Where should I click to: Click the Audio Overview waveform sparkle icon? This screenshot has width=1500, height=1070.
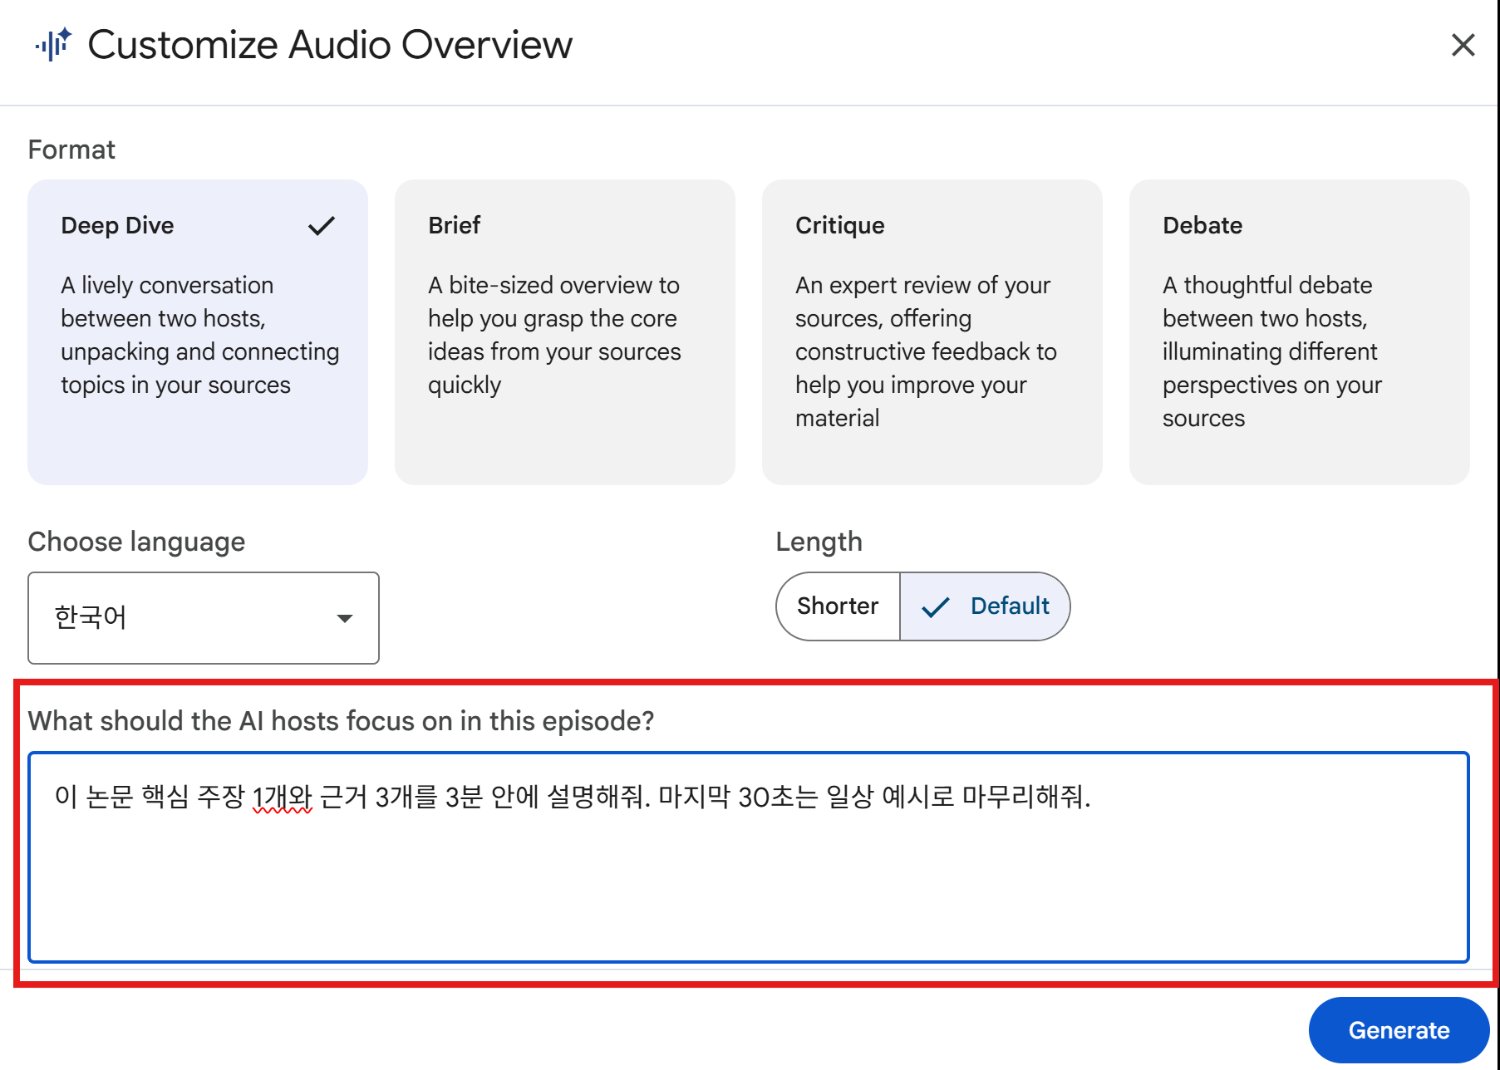pos(53,45)
